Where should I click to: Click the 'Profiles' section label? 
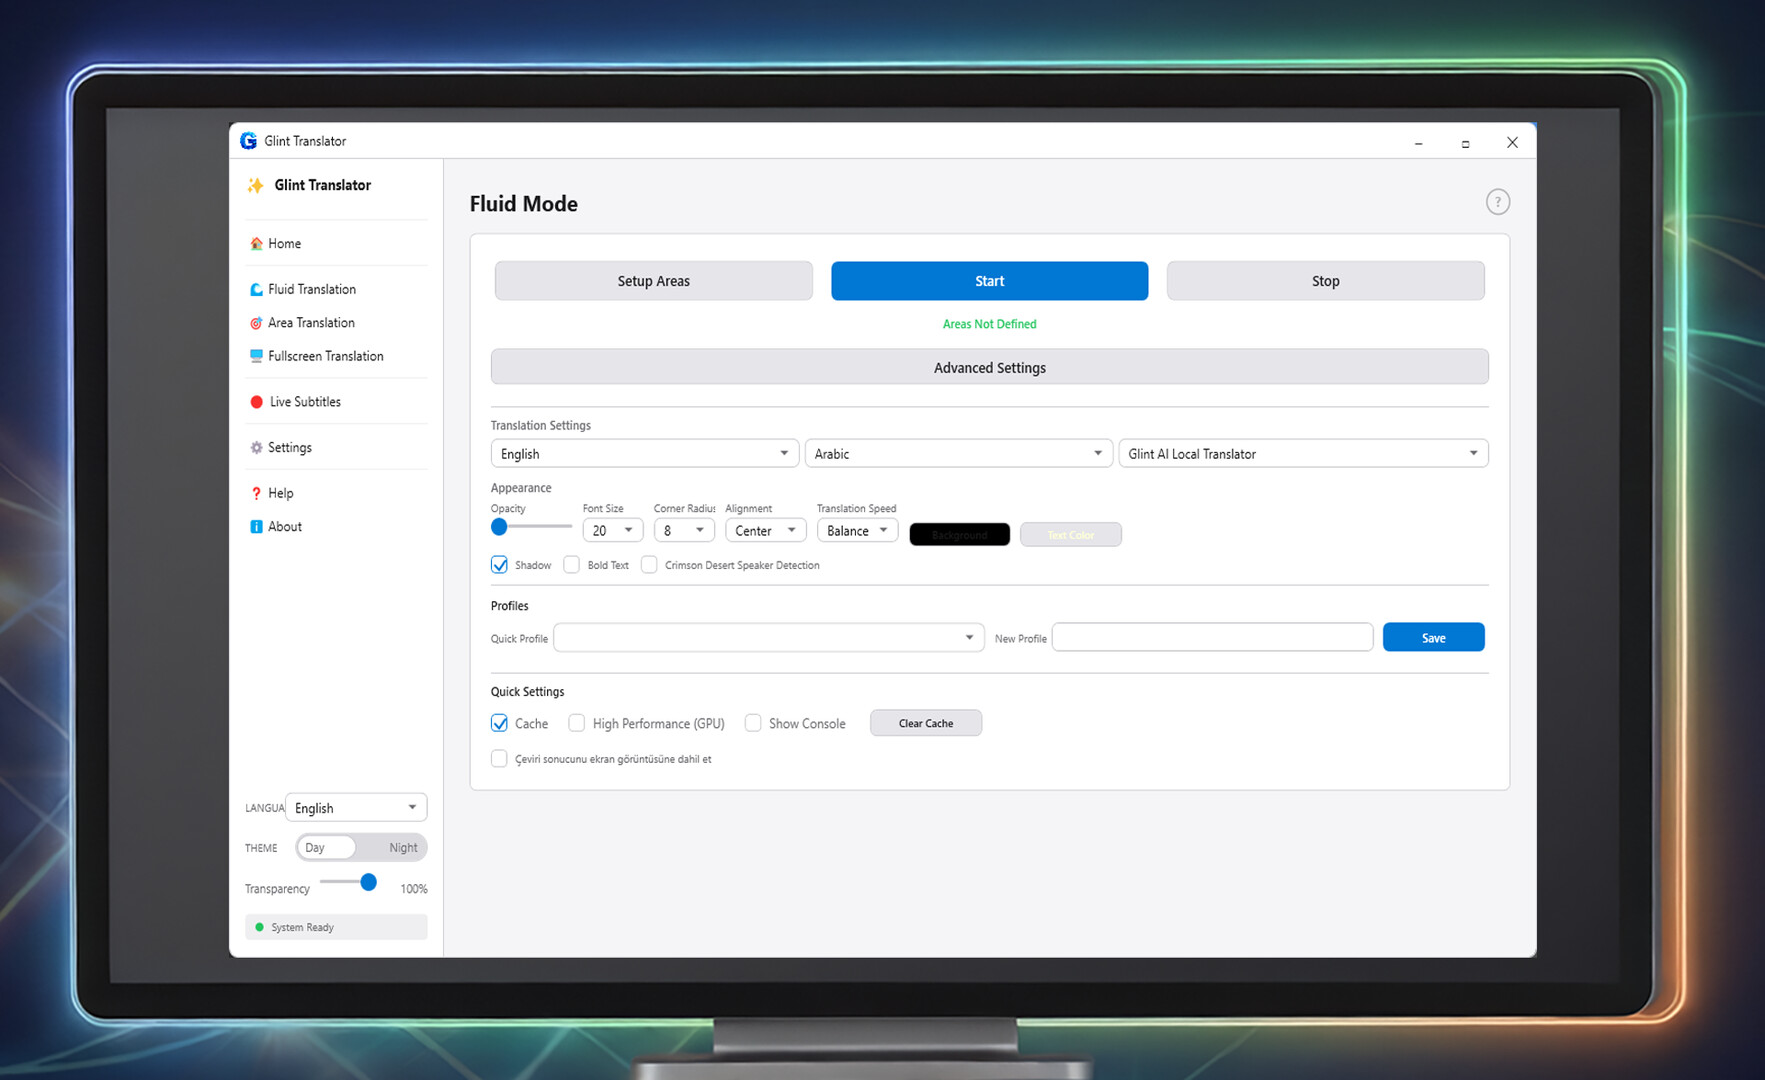[x=510, y=606]
